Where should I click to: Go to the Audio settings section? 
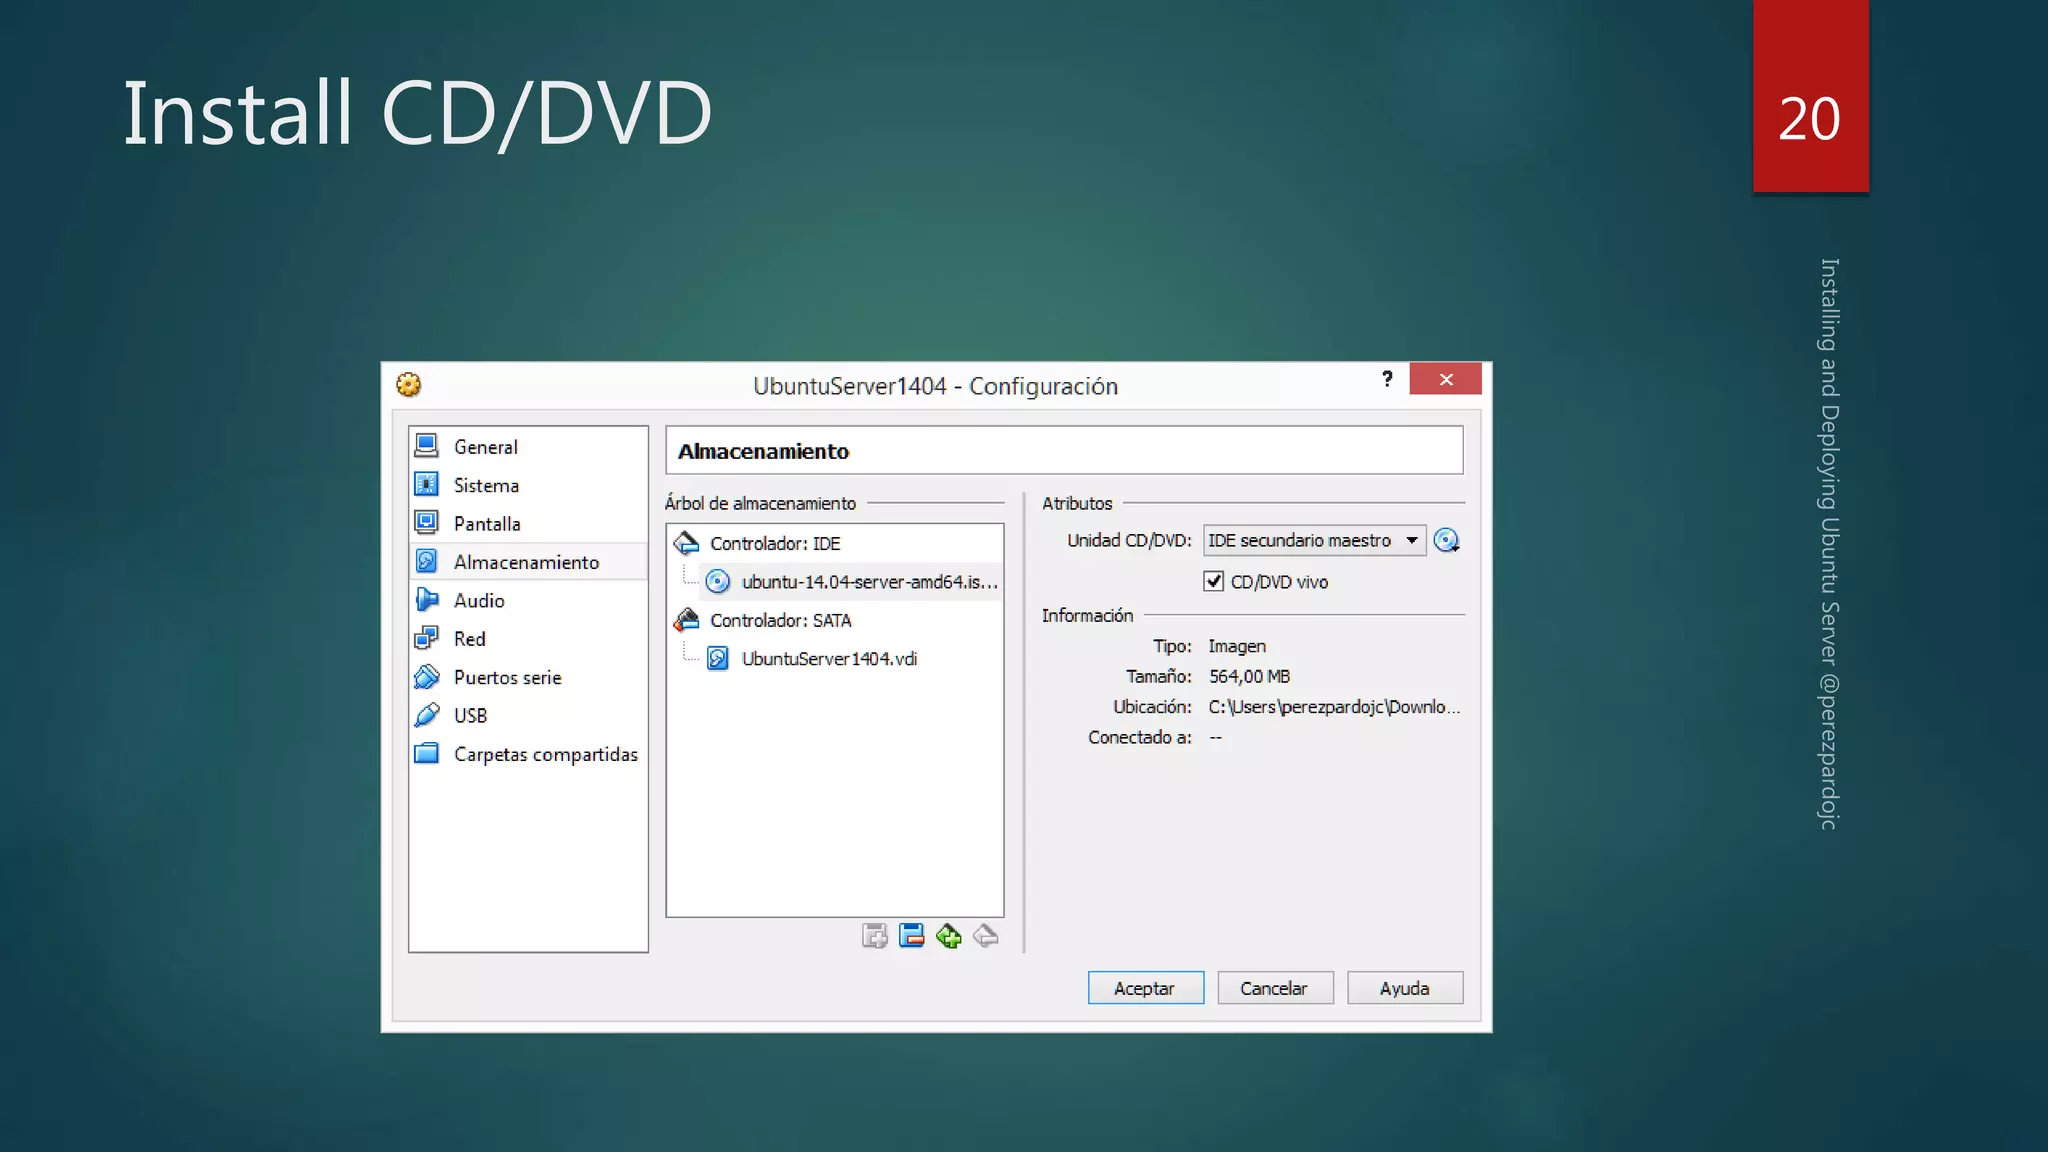click(478, 601)
